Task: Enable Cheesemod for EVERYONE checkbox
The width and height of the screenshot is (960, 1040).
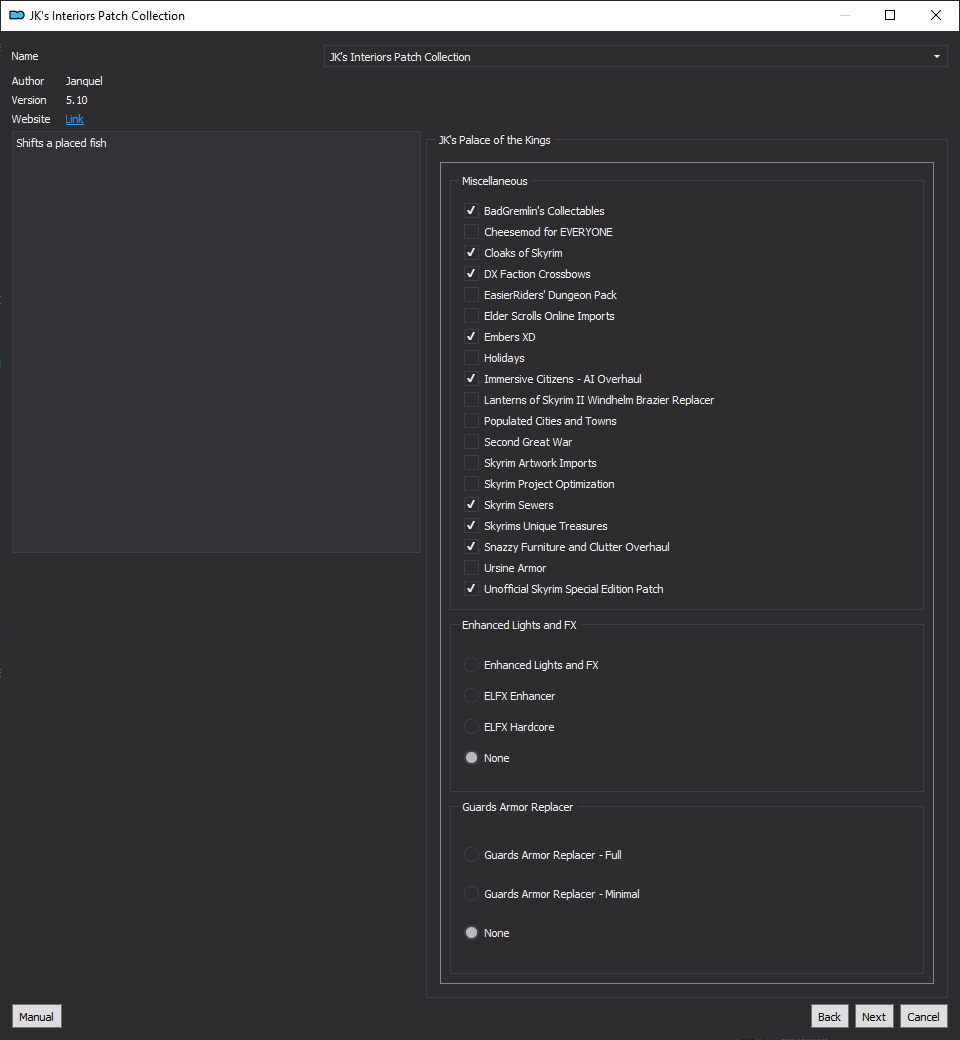Action: (x=471, y=232)
